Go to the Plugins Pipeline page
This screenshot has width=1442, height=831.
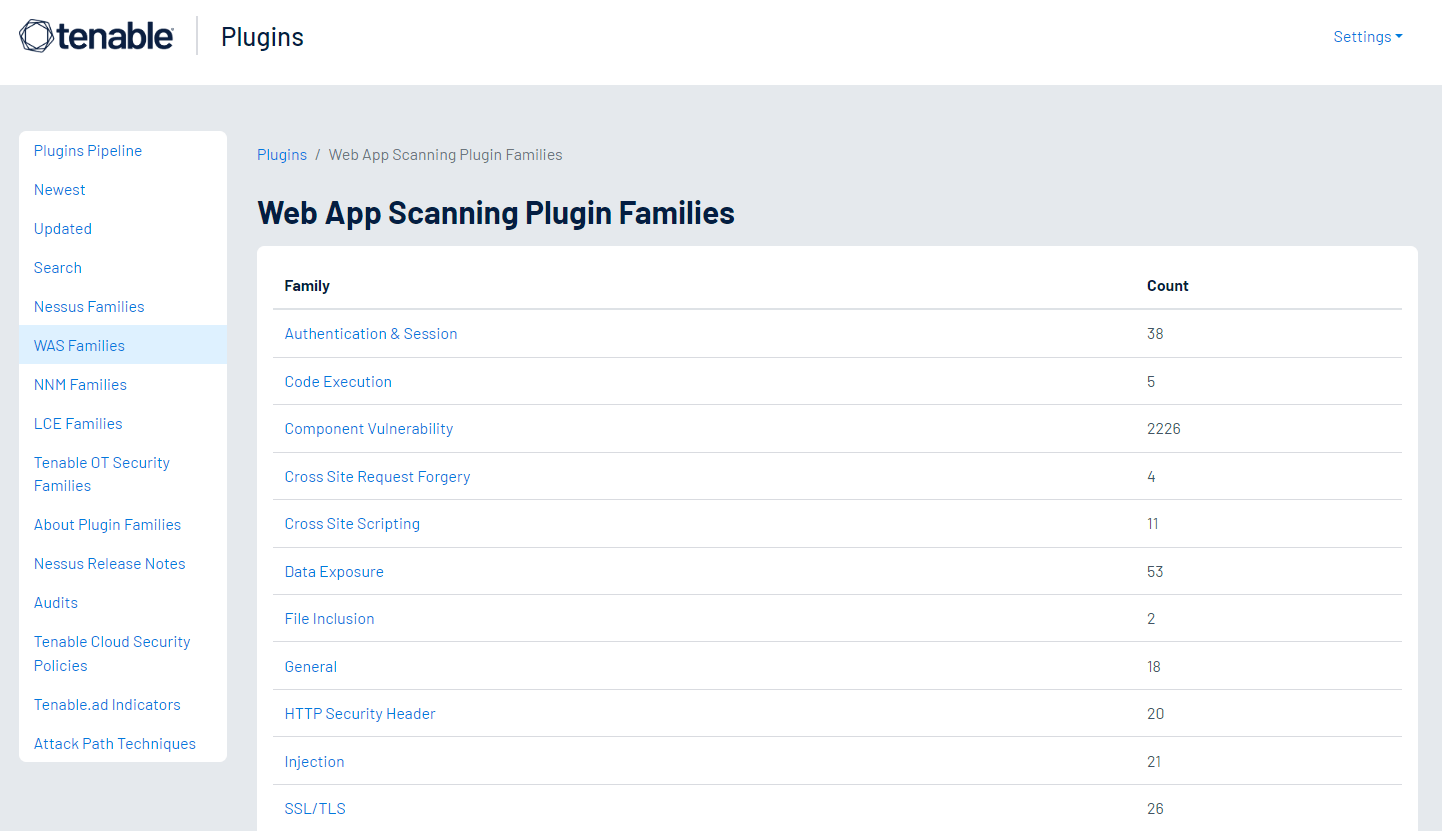88,150
